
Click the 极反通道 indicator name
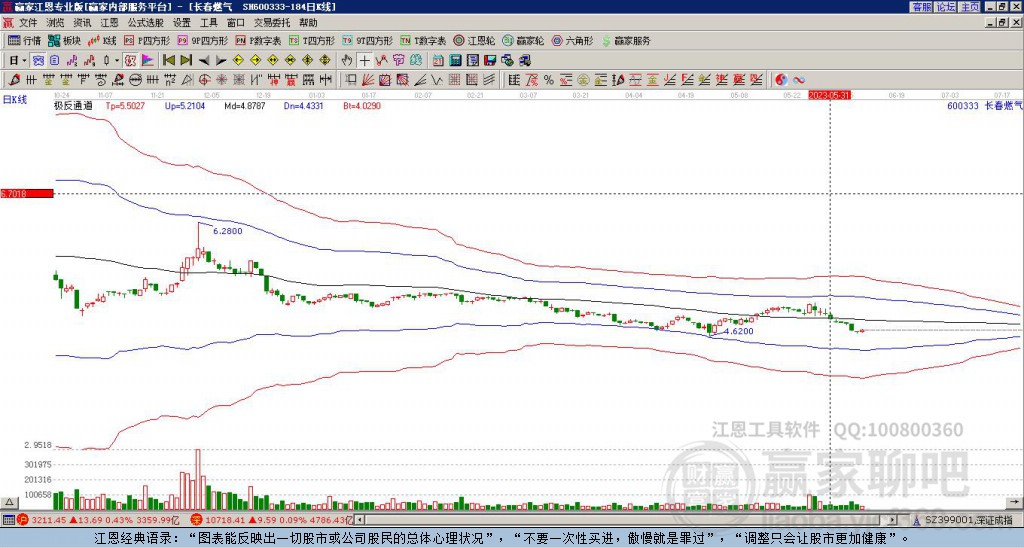[x=72, y=105]
